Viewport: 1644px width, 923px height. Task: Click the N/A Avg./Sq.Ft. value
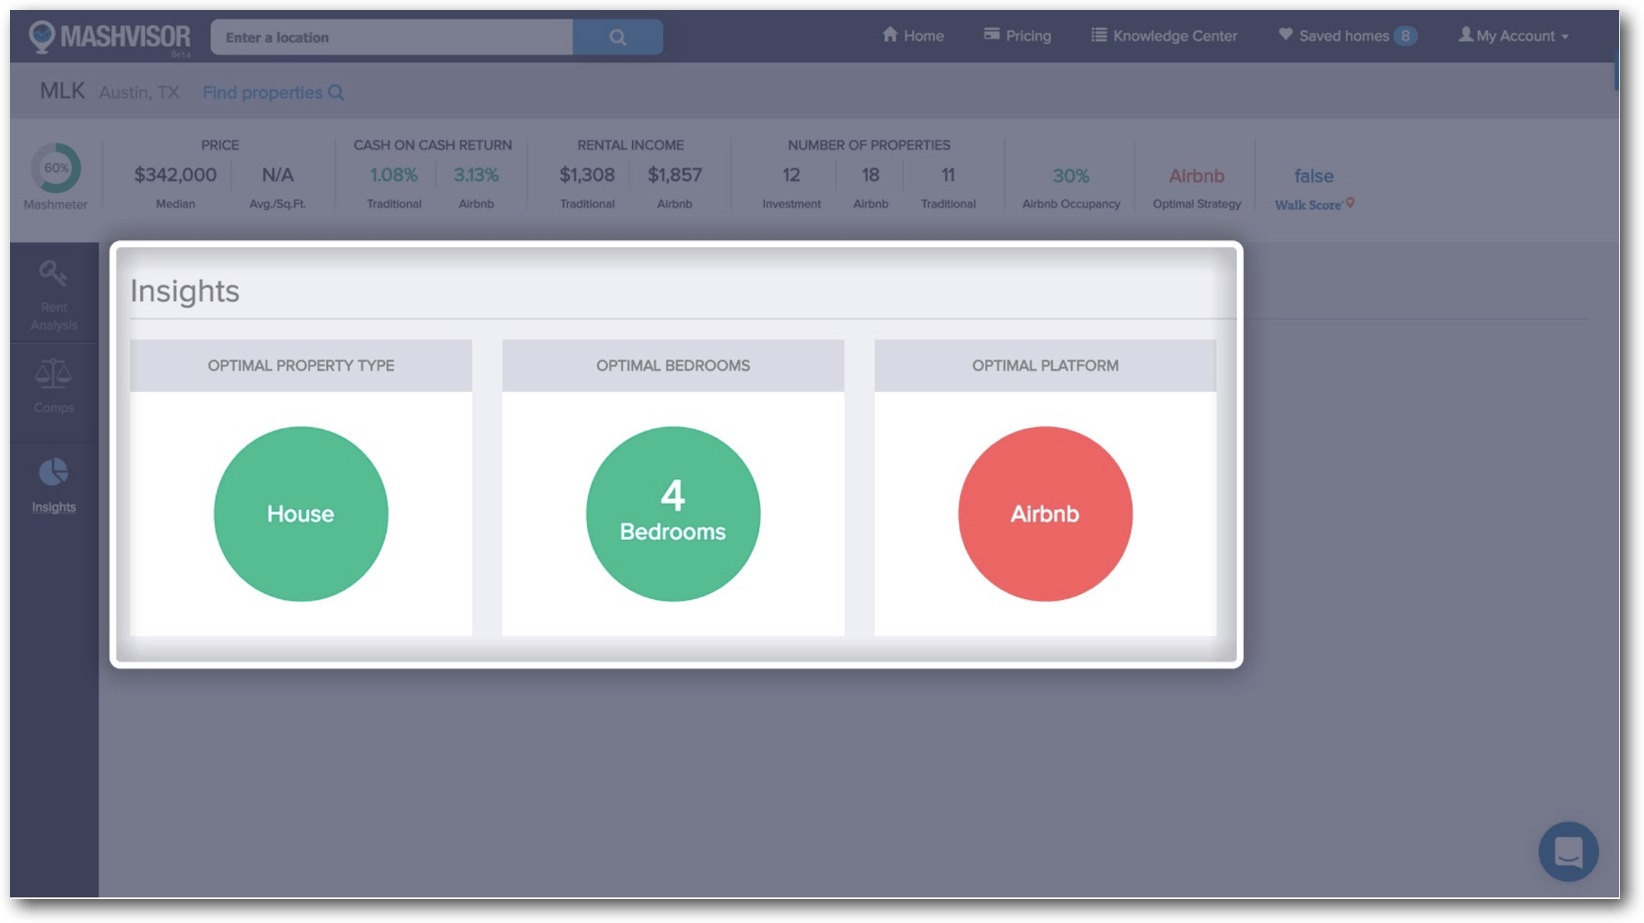pos(278,175)
